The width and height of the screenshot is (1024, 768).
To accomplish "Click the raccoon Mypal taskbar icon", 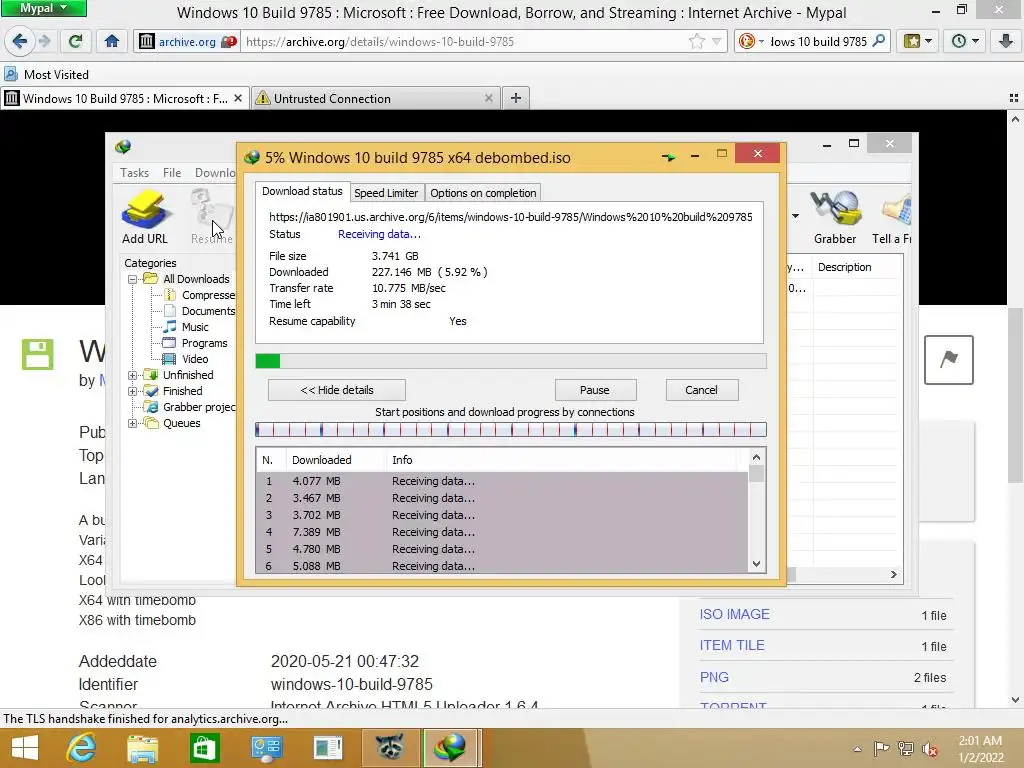I will click(389, 748).
